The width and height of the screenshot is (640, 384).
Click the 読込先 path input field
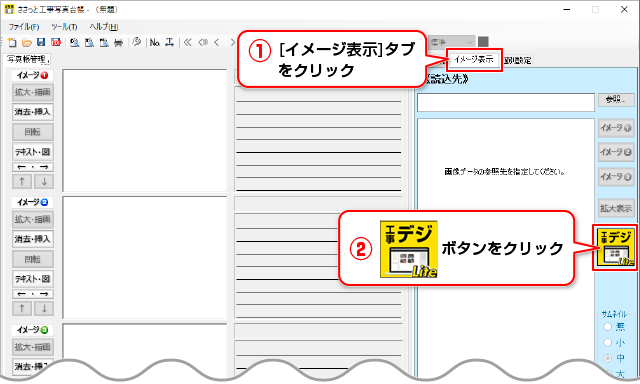point(506,102)
